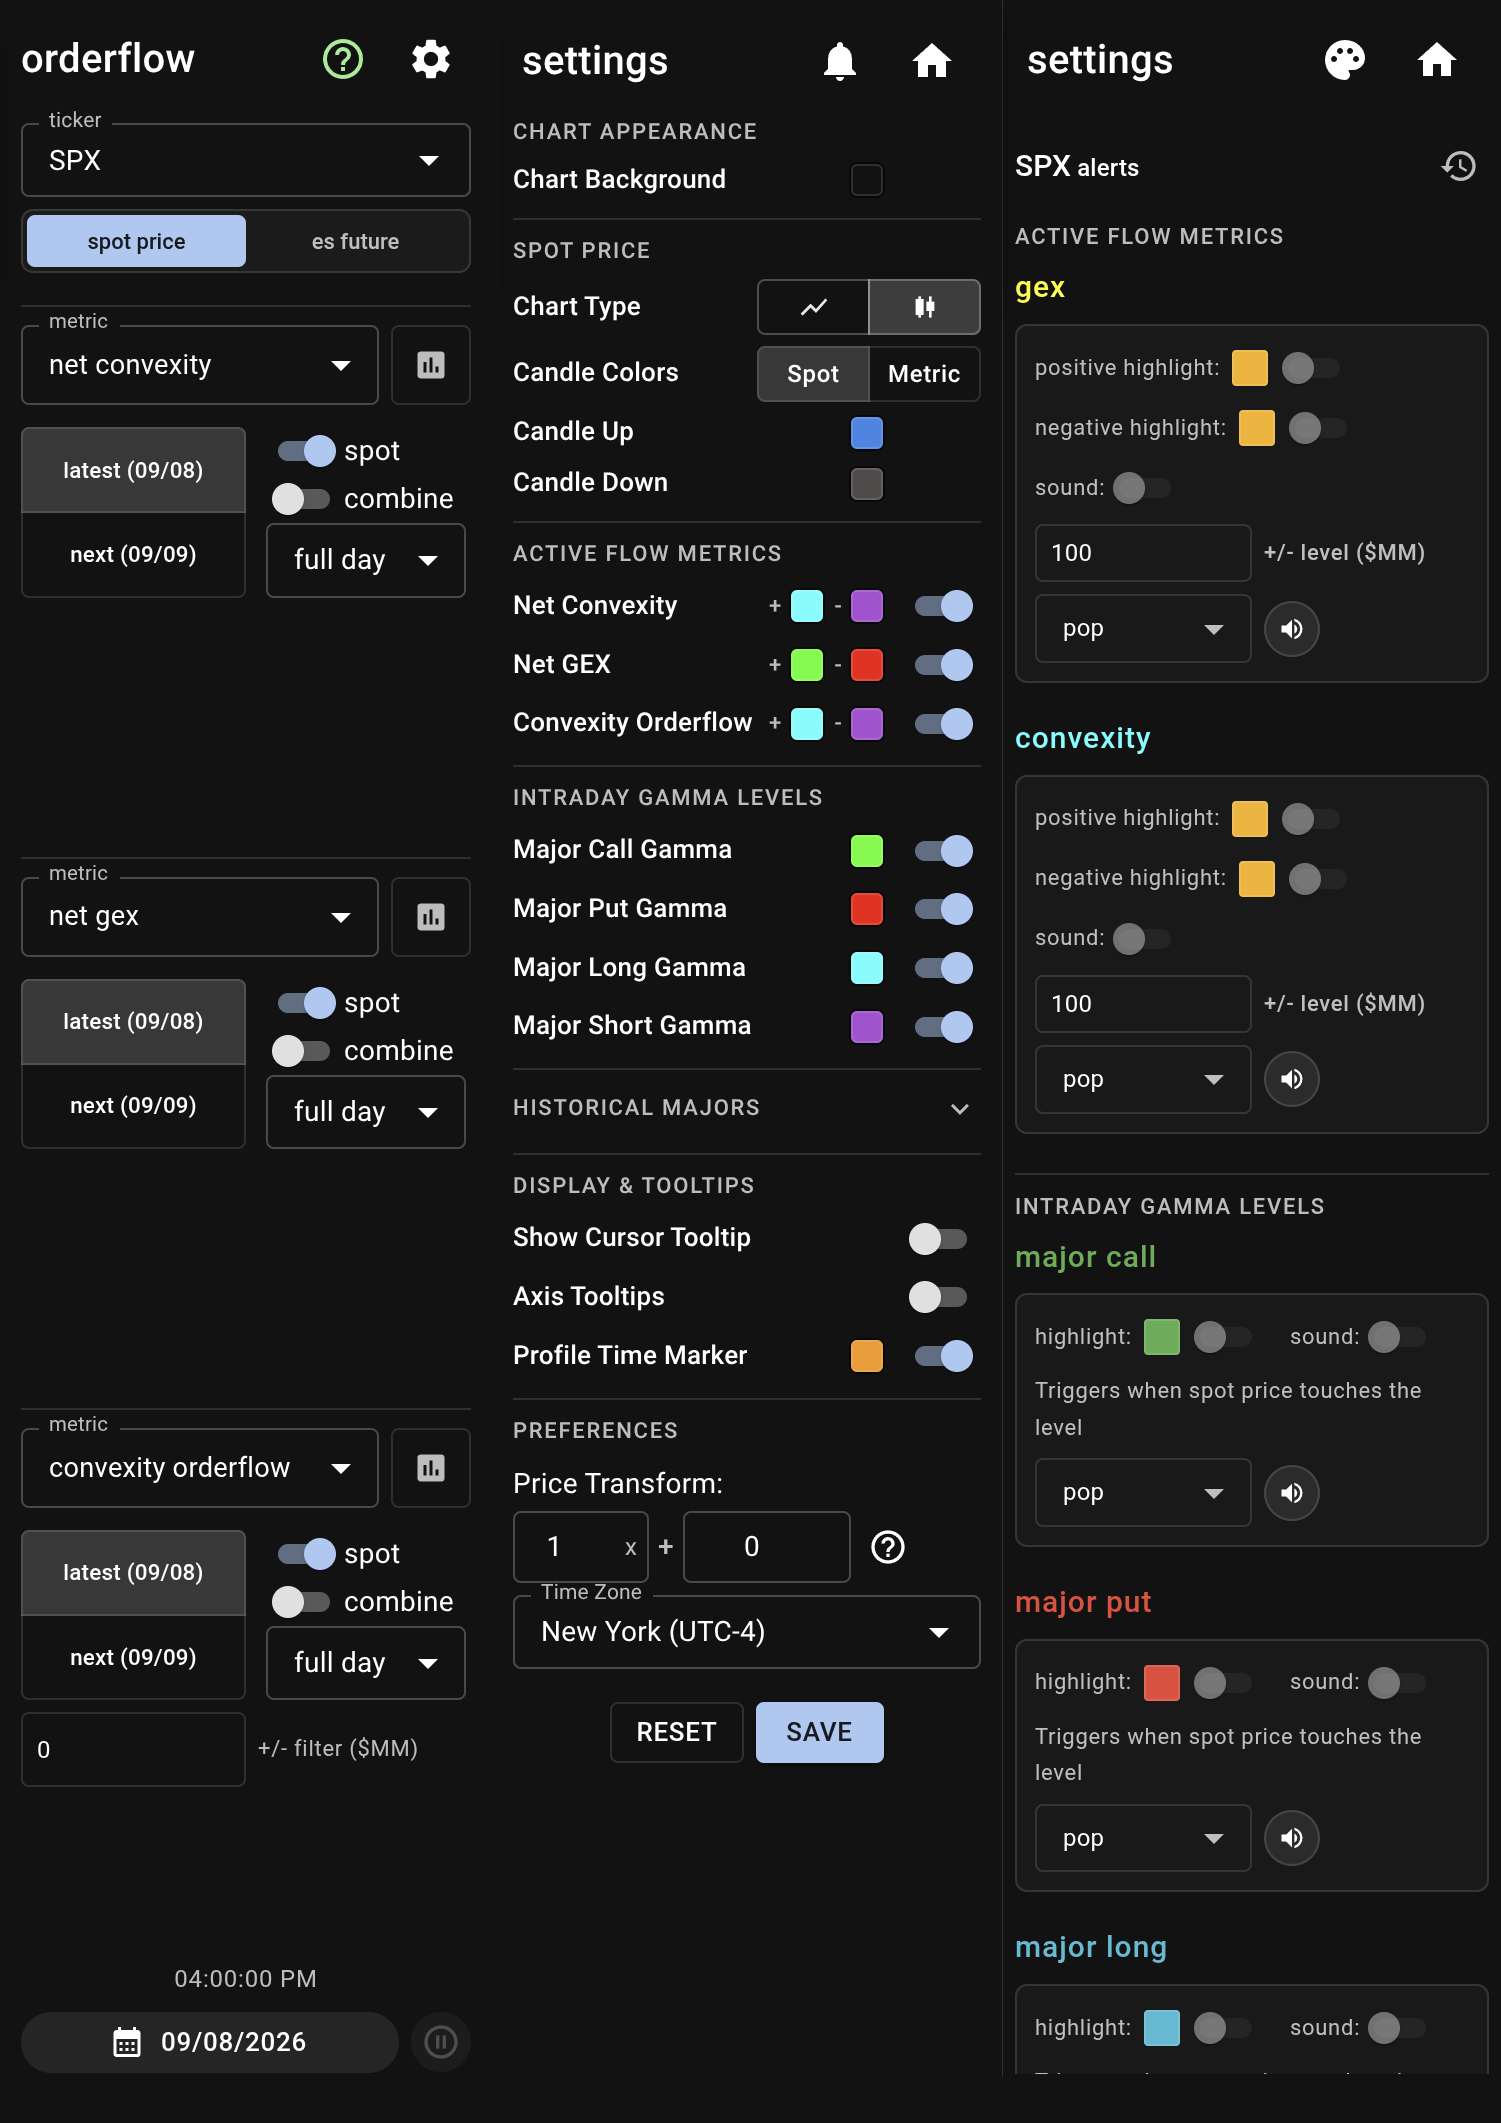Expand Historical Majors section
This screenshot has width=1501, height=2123.
(746, 1108)
